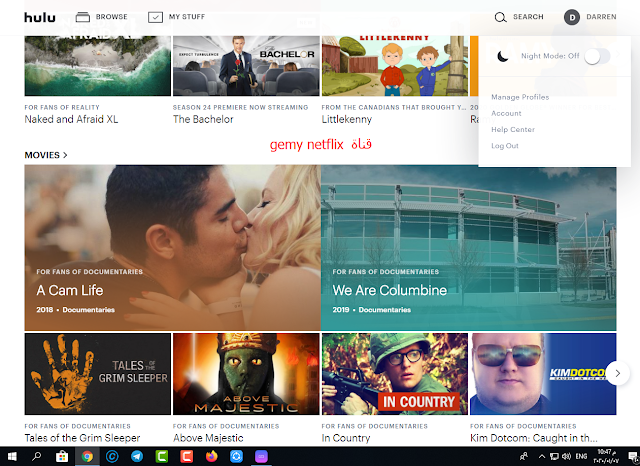Click the Search magnifier icon

click(500, 17)
